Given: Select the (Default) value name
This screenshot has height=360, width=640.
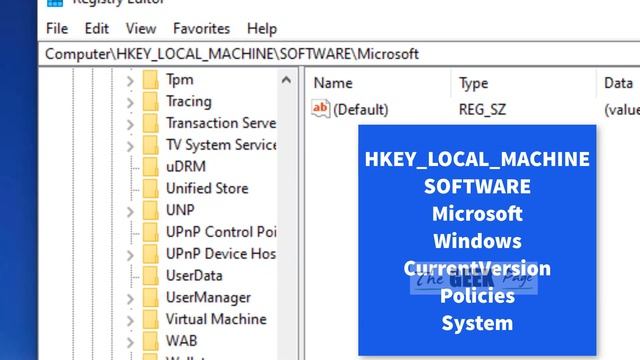Looking at the screenshot, I should pos(360,109).
